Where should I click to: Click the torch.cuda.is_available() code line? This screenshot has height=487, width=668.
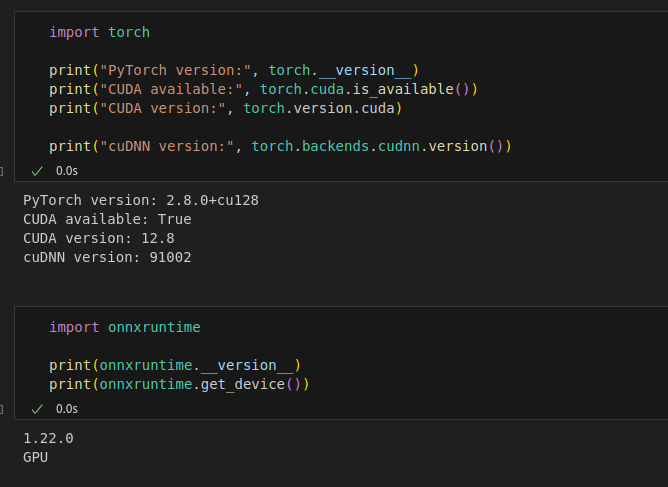click(x=264, y=89)
